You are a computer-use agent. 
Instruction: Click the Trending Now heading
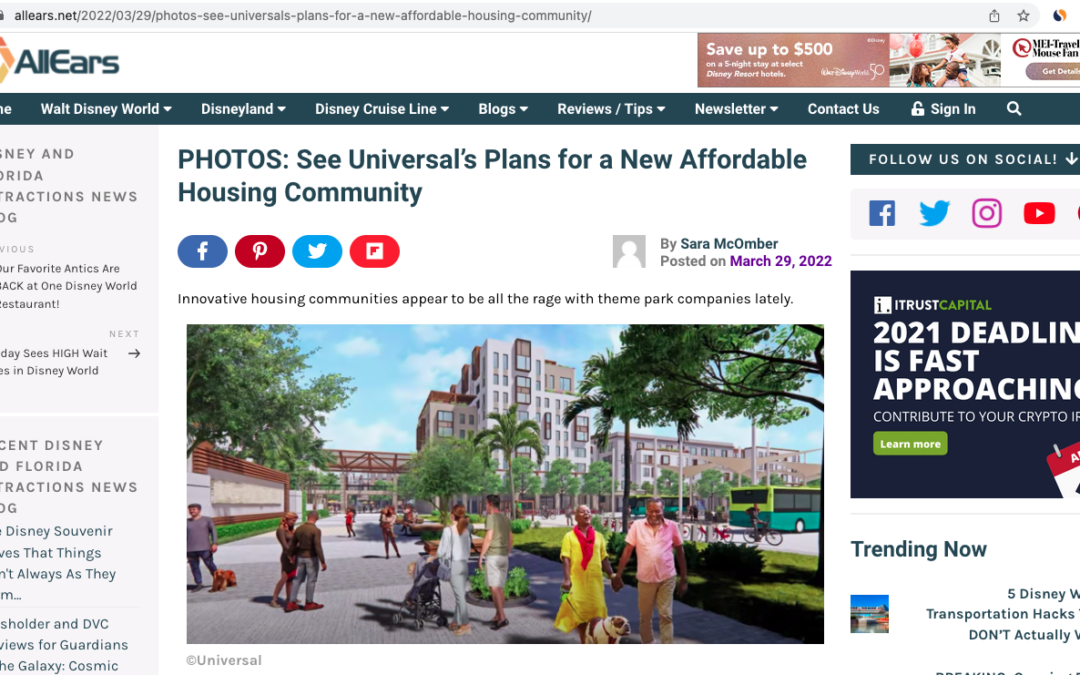coord(918,549)
